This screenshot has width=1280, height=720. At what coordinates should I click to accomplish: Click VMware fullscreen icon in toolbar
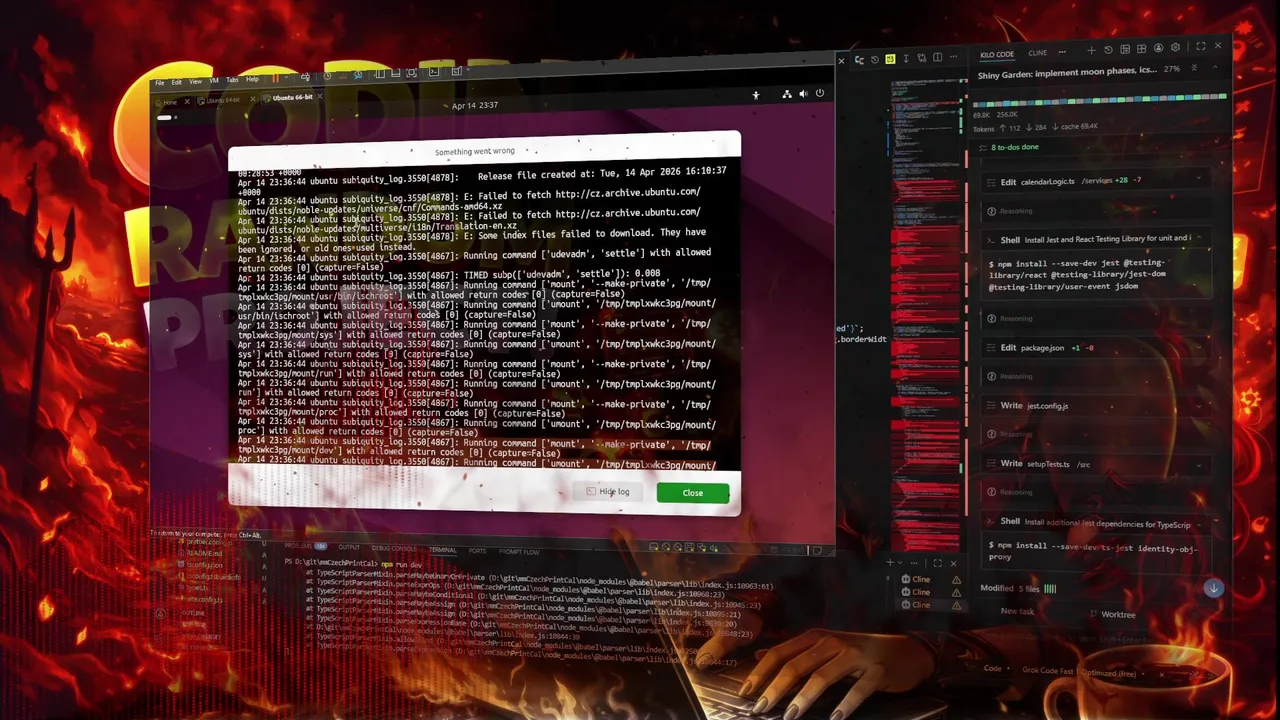412,73
